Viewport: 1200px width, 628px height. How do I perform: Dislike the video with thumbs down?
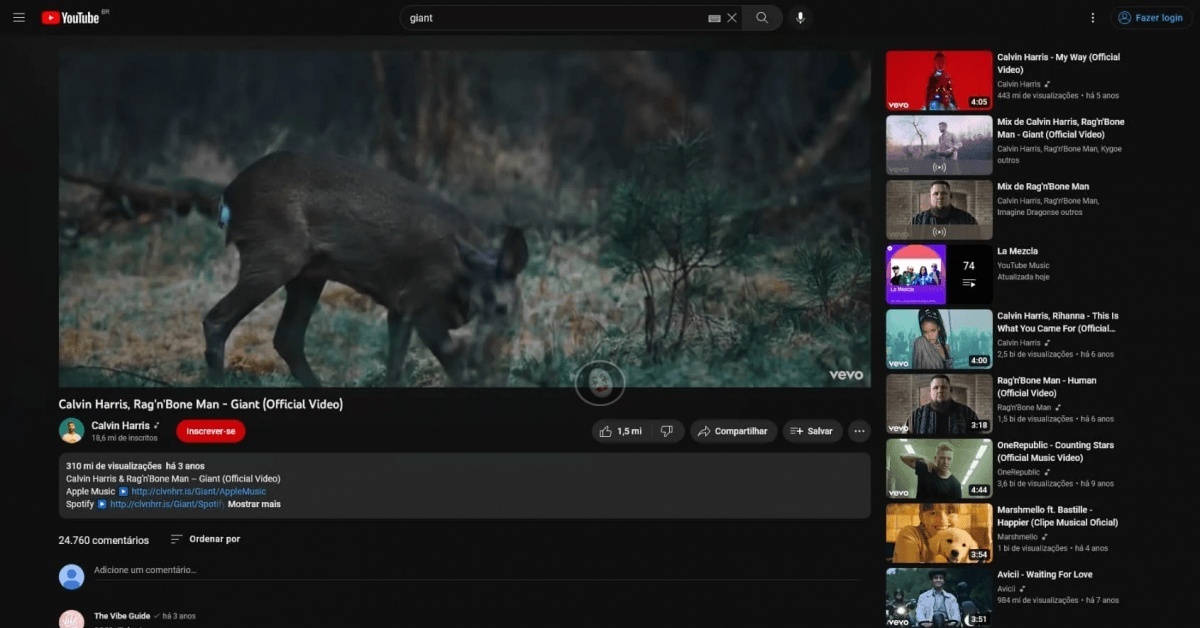(x=667, y=431)
